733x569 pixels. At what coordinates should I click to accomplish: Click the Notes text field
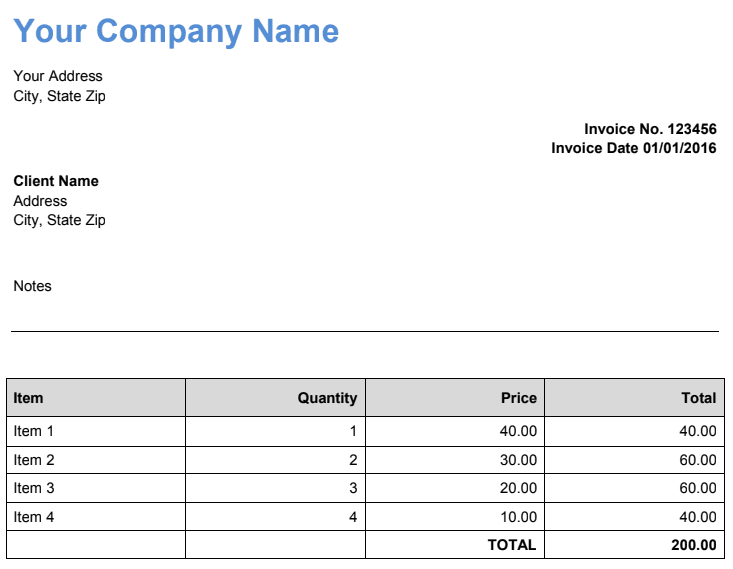pyautogui.click(x=32, y=286)
